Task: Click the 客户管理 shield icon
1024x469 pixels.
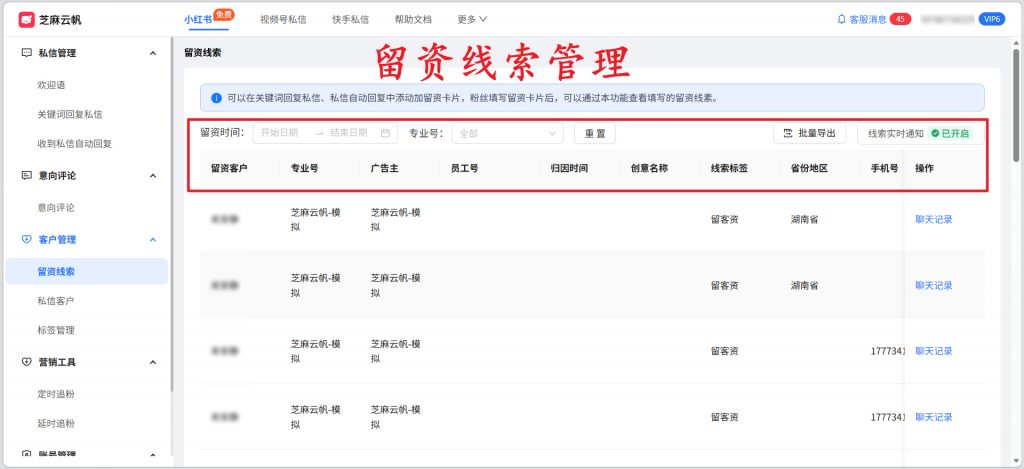Action: click(27, 240)
